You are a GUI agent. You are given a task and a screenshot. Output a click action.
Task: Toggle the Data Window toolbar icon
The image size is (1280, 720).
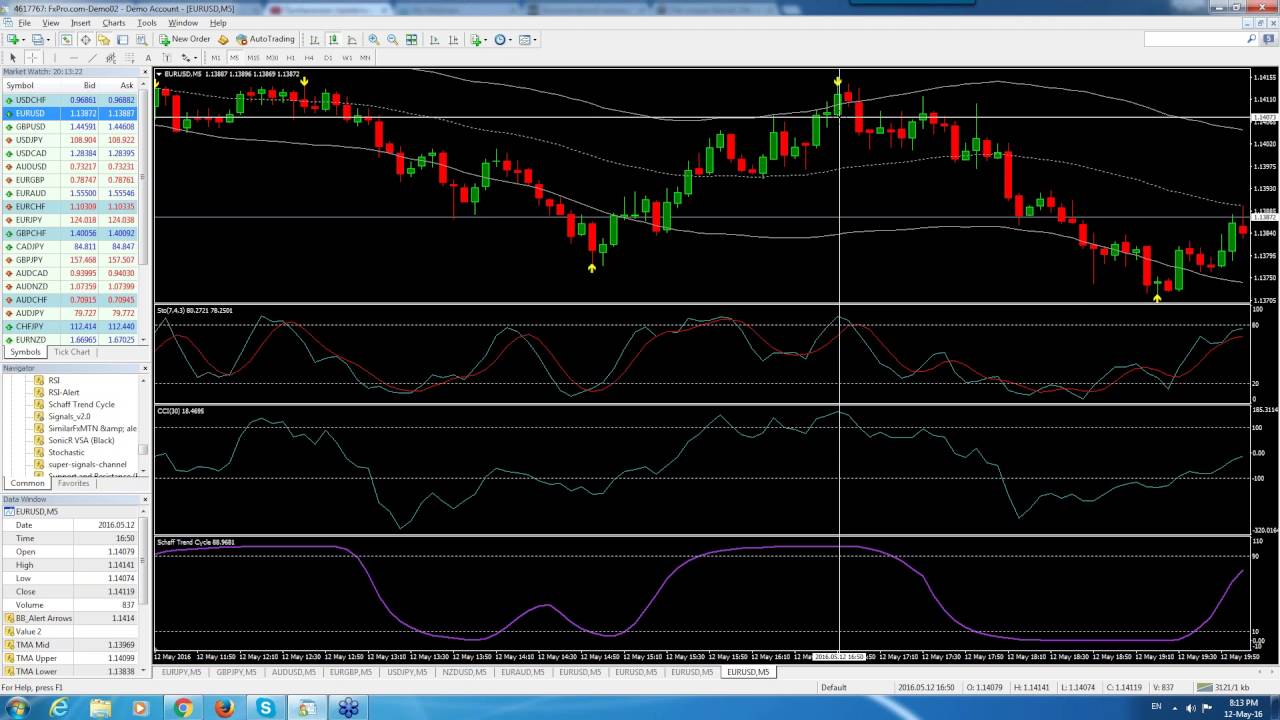[x=85, y=40]
